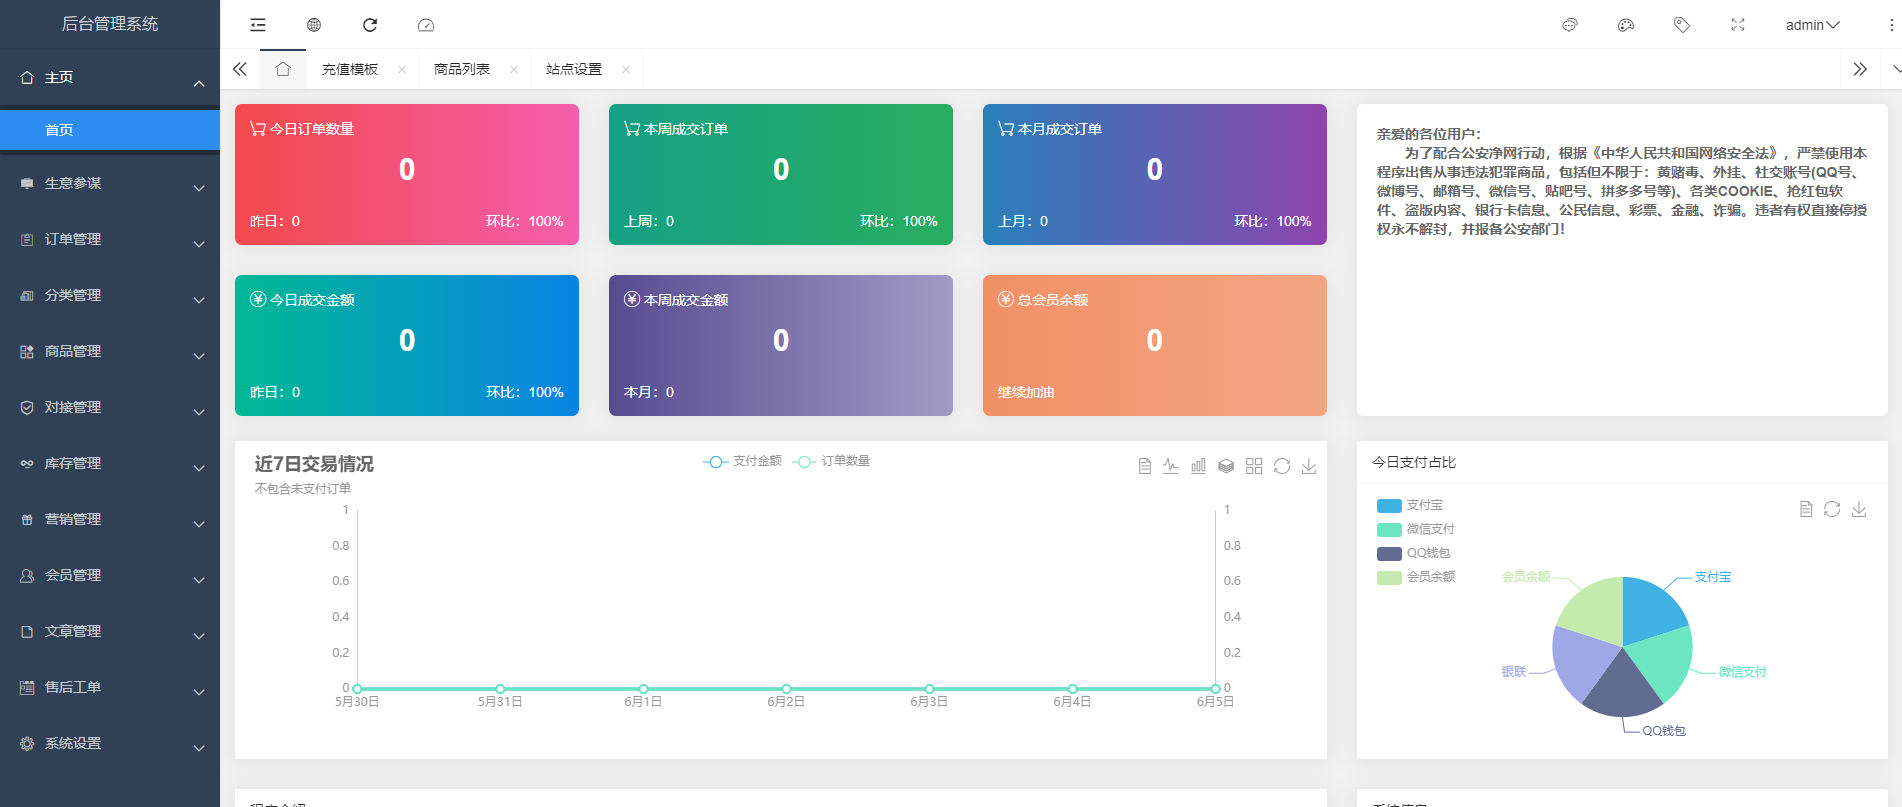Switch to the 站点设置 tab
This screenshot has height=807, width=1902.
pyautogui.click(x=574, y=69)
